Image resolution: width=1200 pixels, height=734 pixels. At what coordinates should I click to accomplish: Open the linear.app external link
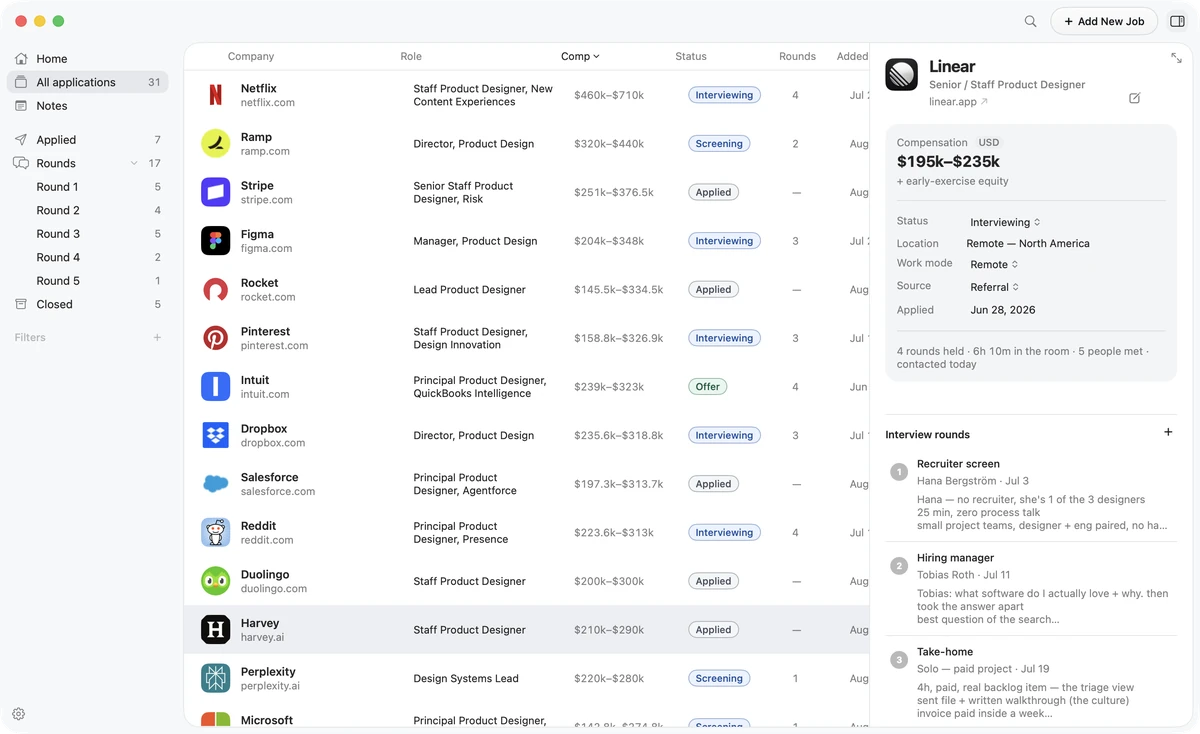958,102
